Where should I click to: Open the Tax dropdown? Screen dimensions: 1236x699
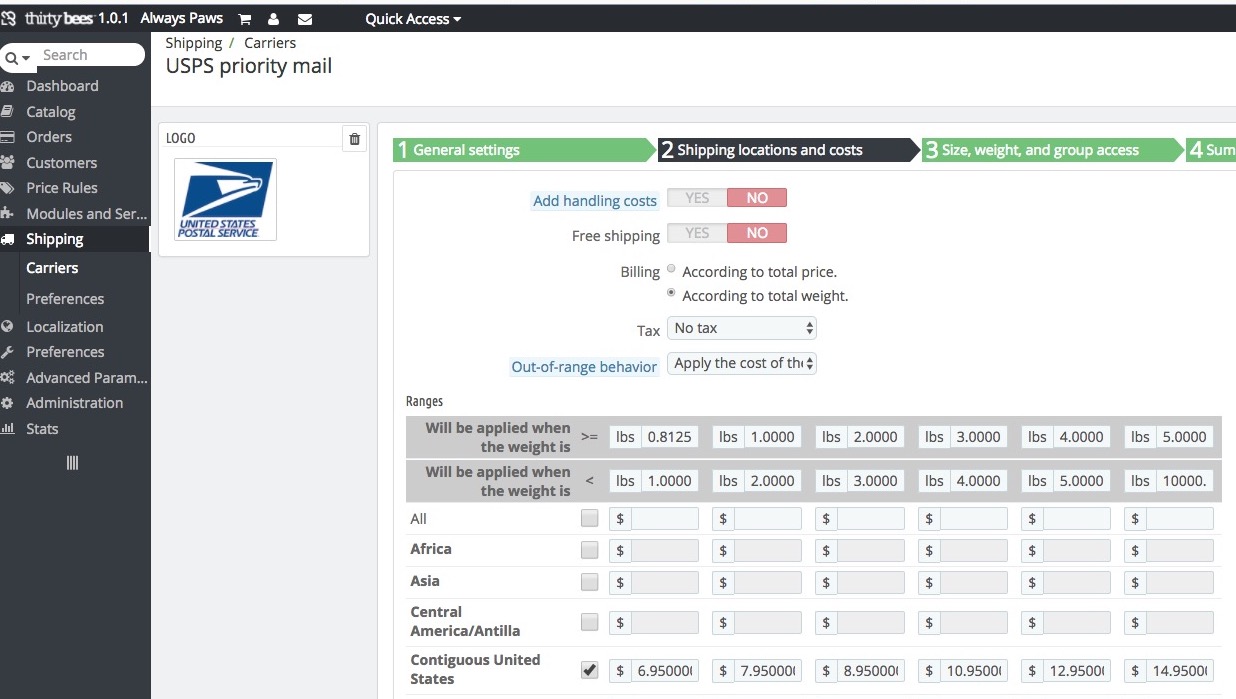741,328
